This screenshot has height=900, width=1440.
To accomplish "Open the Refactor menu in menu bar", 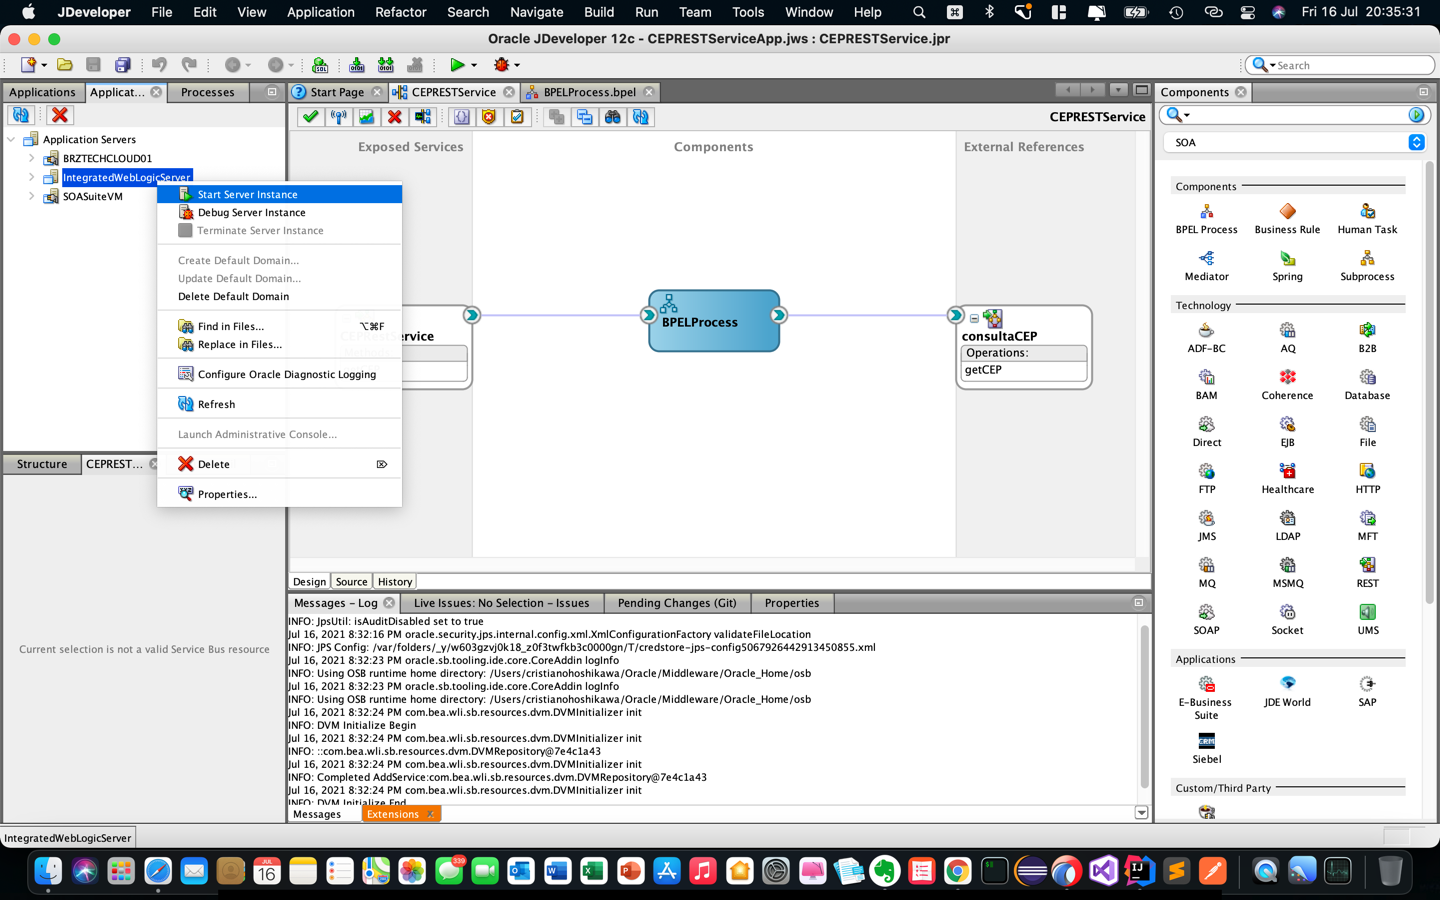I will click(x=400, y=12).
